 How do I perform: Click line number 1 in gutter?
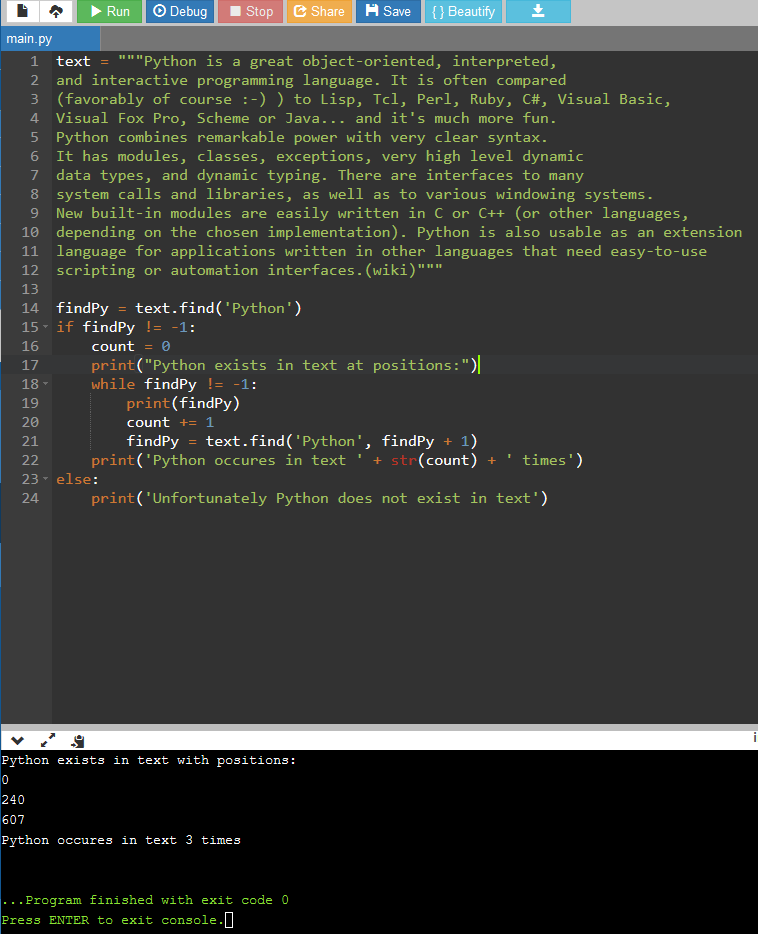tap(34, 61)
